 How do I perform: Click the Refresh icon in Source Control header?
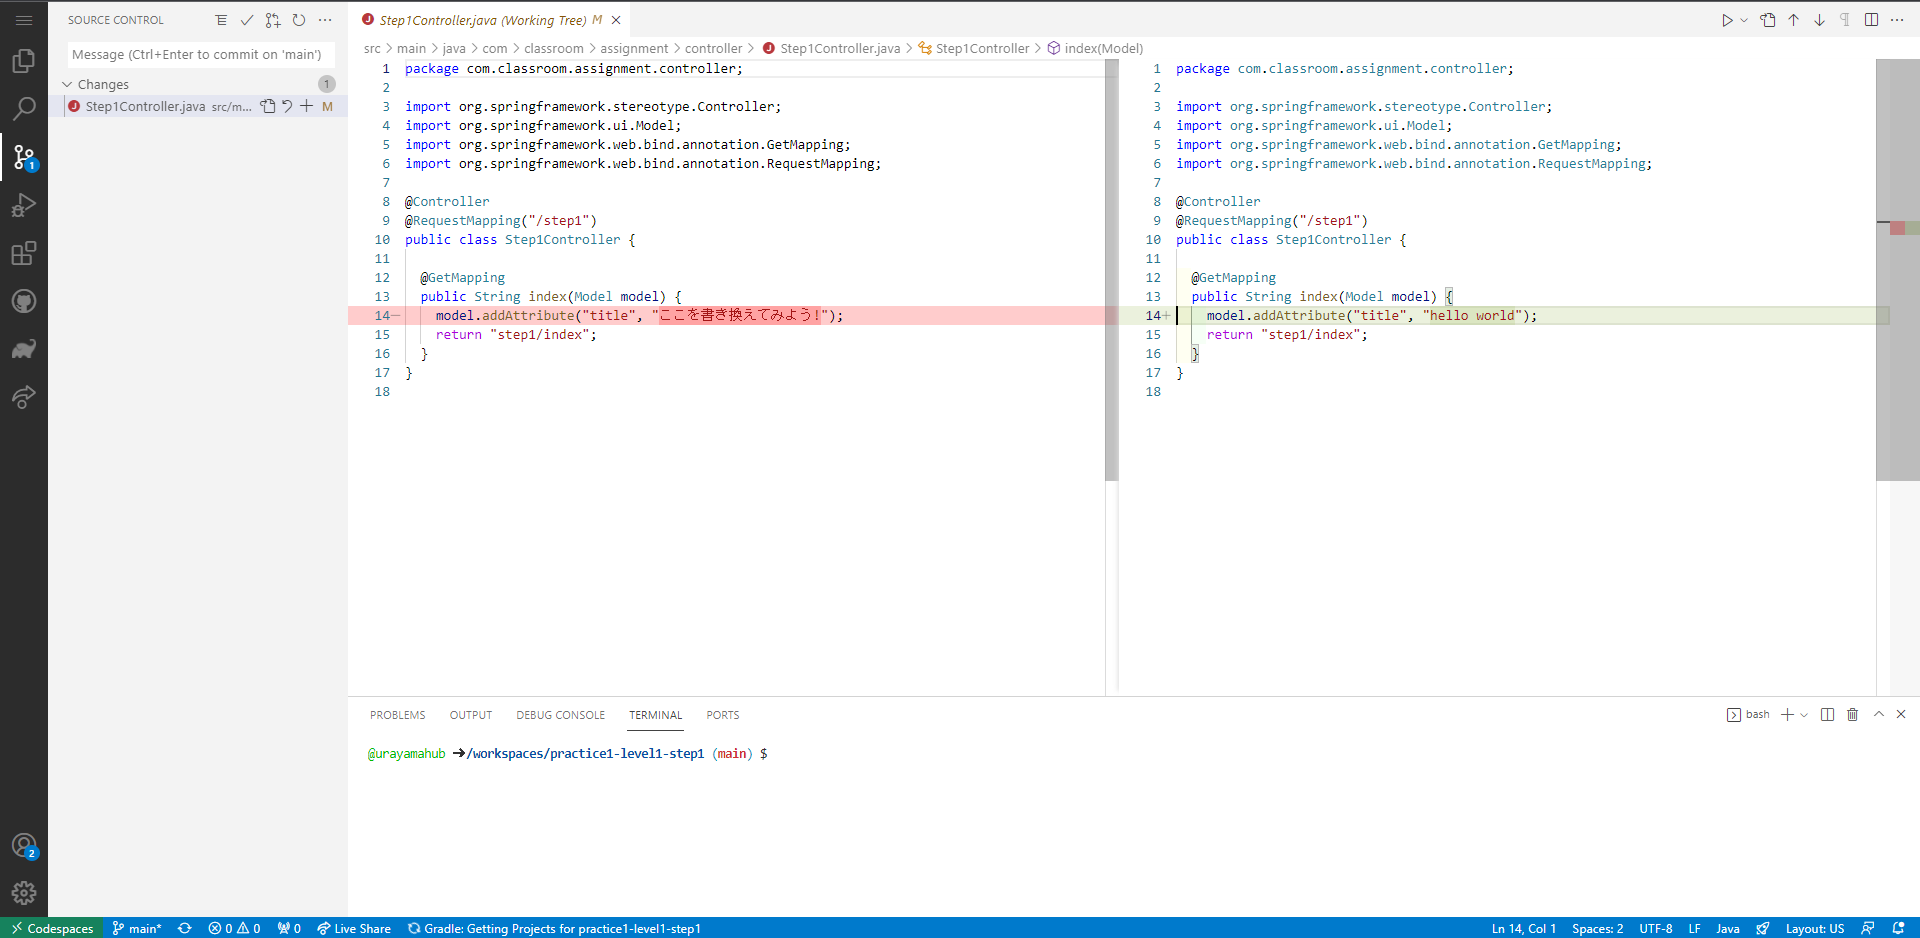click(x=299, y=19)
